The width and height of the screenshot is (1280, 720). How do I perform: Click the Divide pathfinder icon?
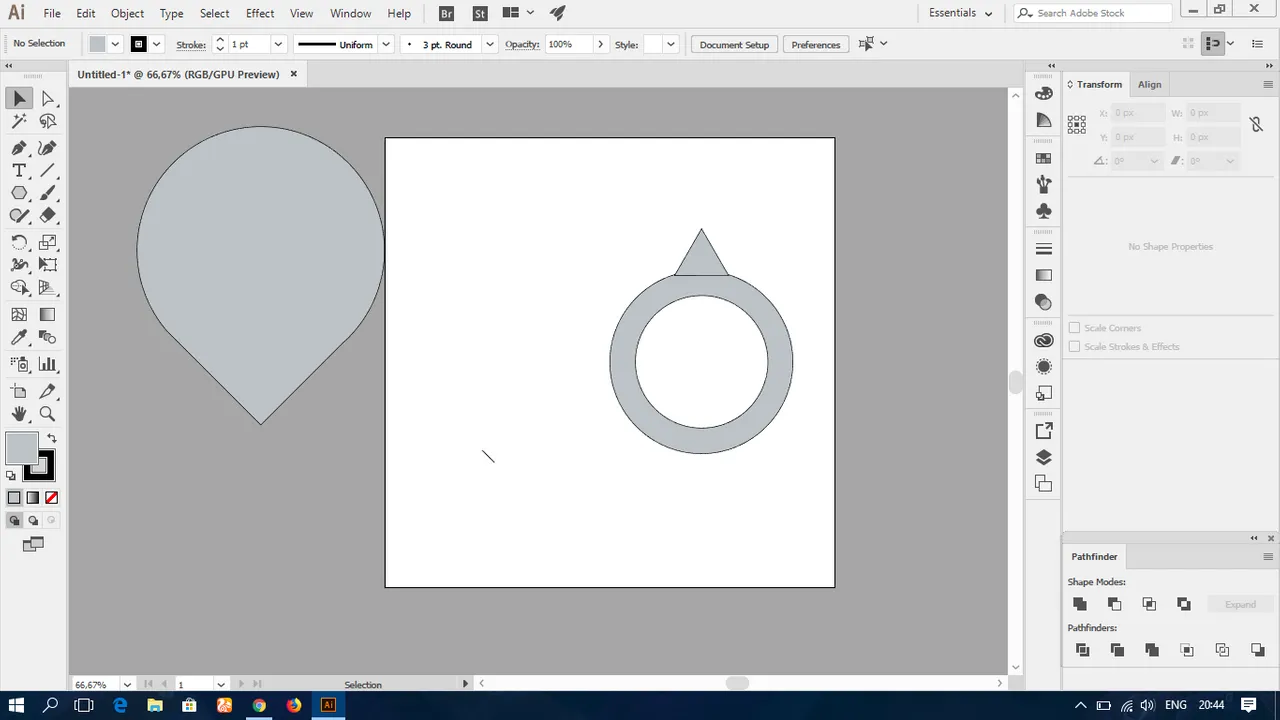tap(1082, 650)
